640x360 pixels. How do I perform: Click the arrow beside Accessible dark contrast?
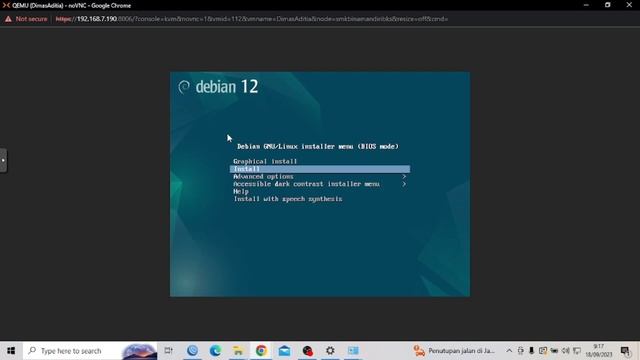pos(404,184)
